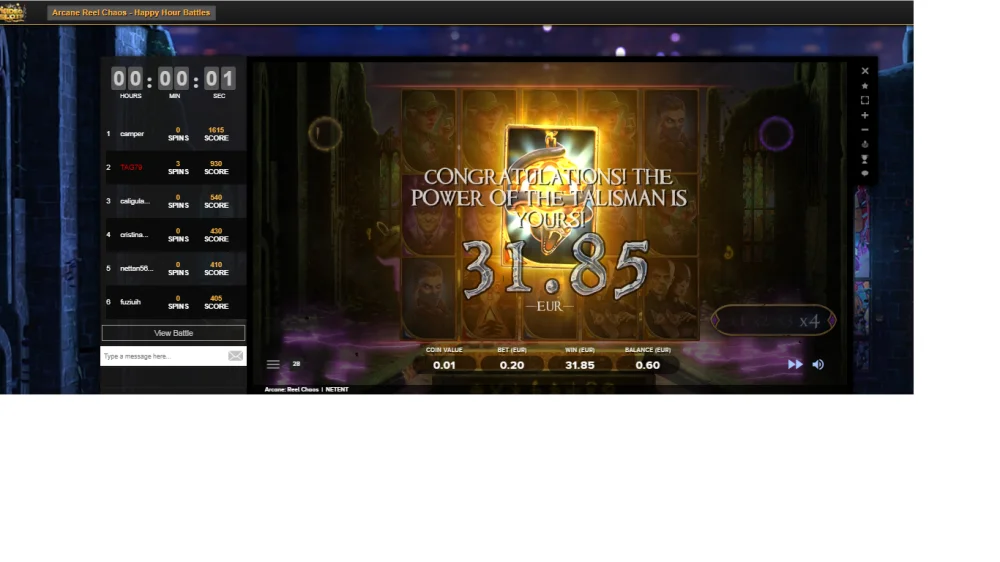Click the bet 0.20 EUR field
1000x562 pixels.
coord(511,365)
